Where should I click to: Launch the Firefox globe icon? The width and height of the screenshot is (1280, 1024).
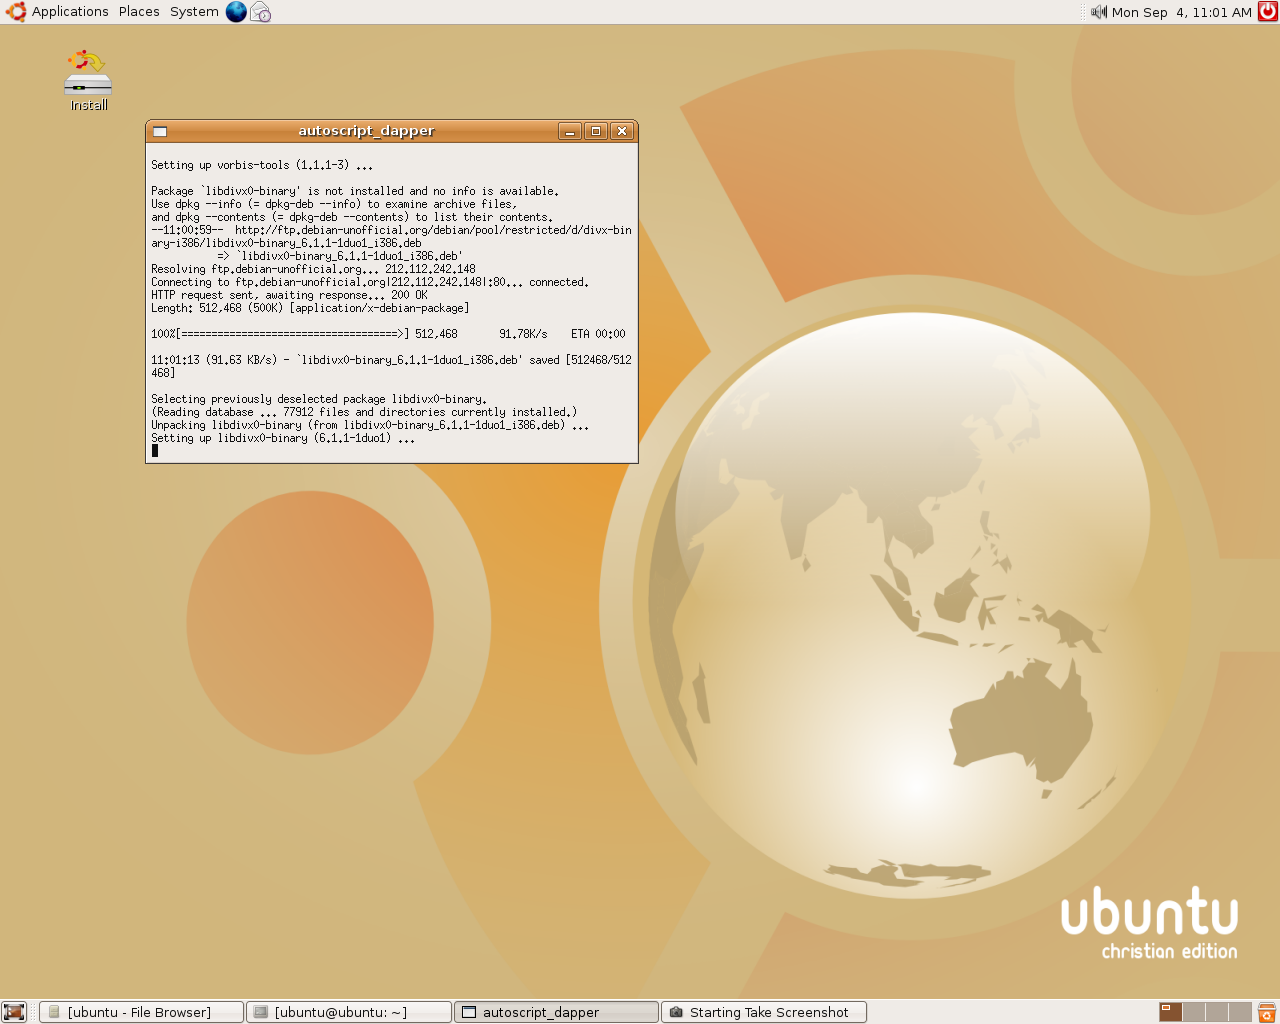pyautogui.click(x=236, y=12)
